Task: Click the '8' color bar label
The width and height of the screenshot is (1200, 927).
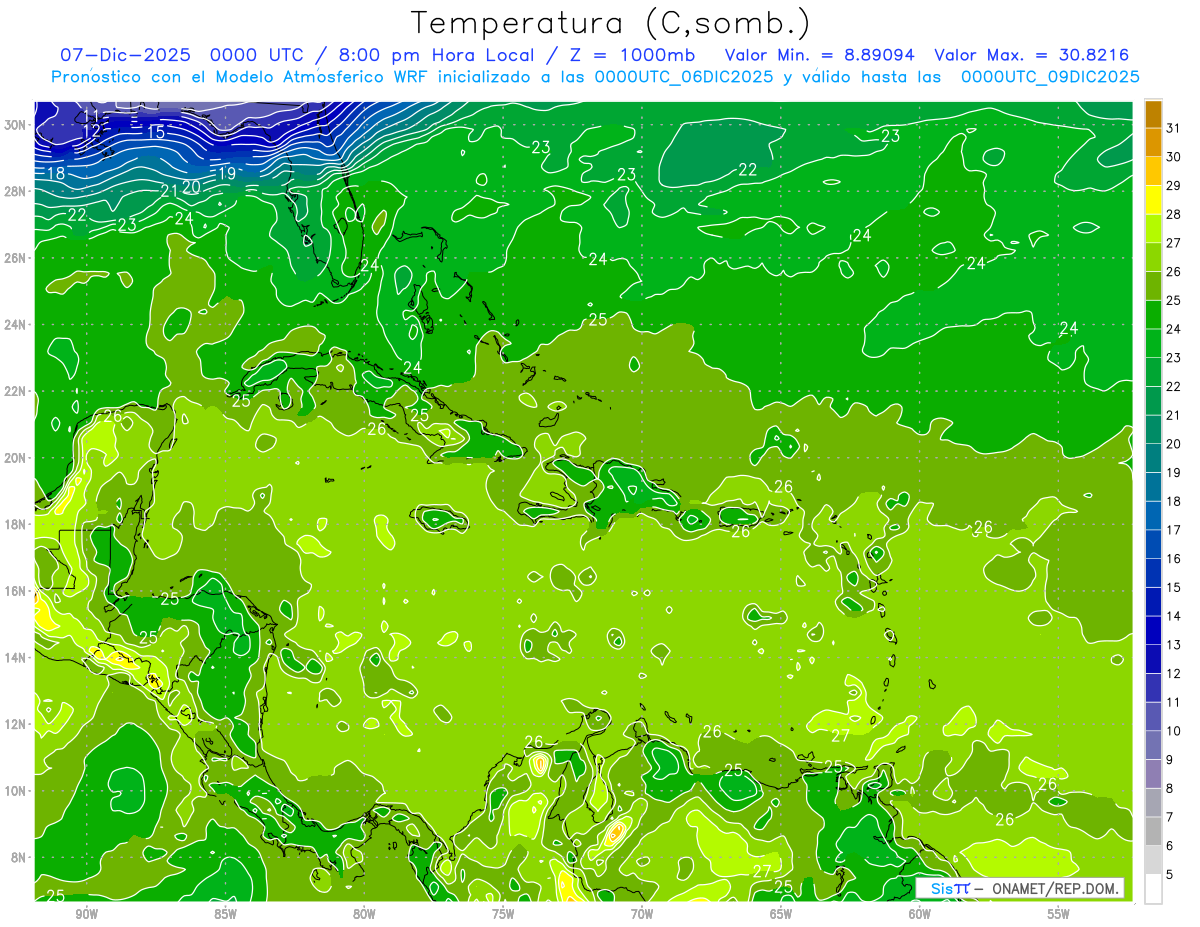Action: click(x=1170, y=788)
